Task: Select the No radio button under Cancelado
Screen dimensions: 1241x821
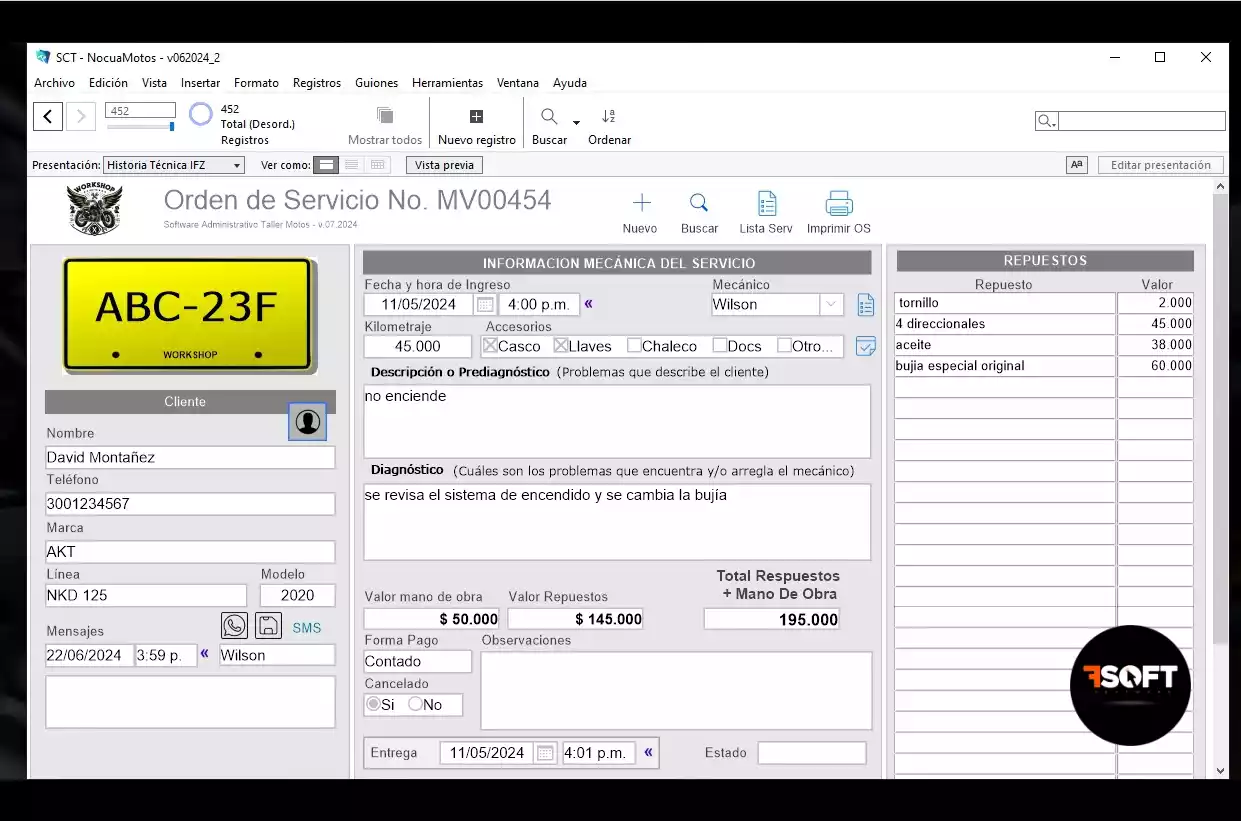Action: coord(415,704)
